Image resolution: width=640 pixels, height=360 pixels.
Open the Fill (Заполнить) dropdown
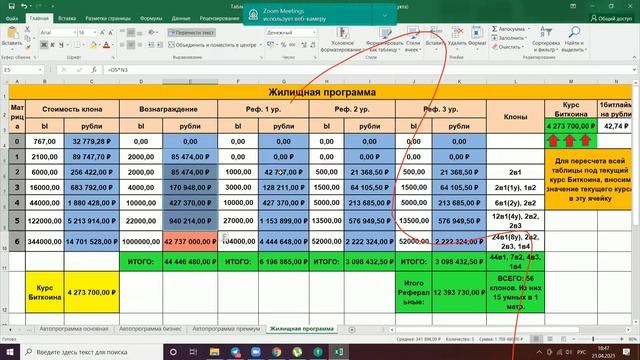click(x=508, y=38)
